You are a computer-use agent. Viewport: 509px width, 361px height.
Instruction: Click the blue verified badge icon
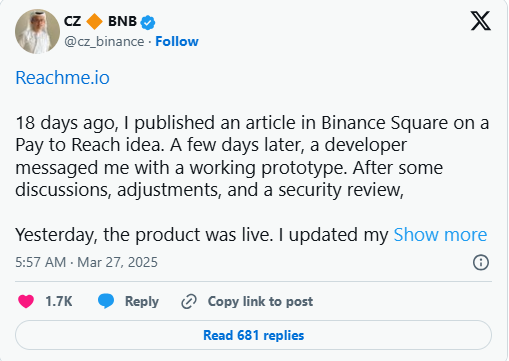click(x=148, y=22)
